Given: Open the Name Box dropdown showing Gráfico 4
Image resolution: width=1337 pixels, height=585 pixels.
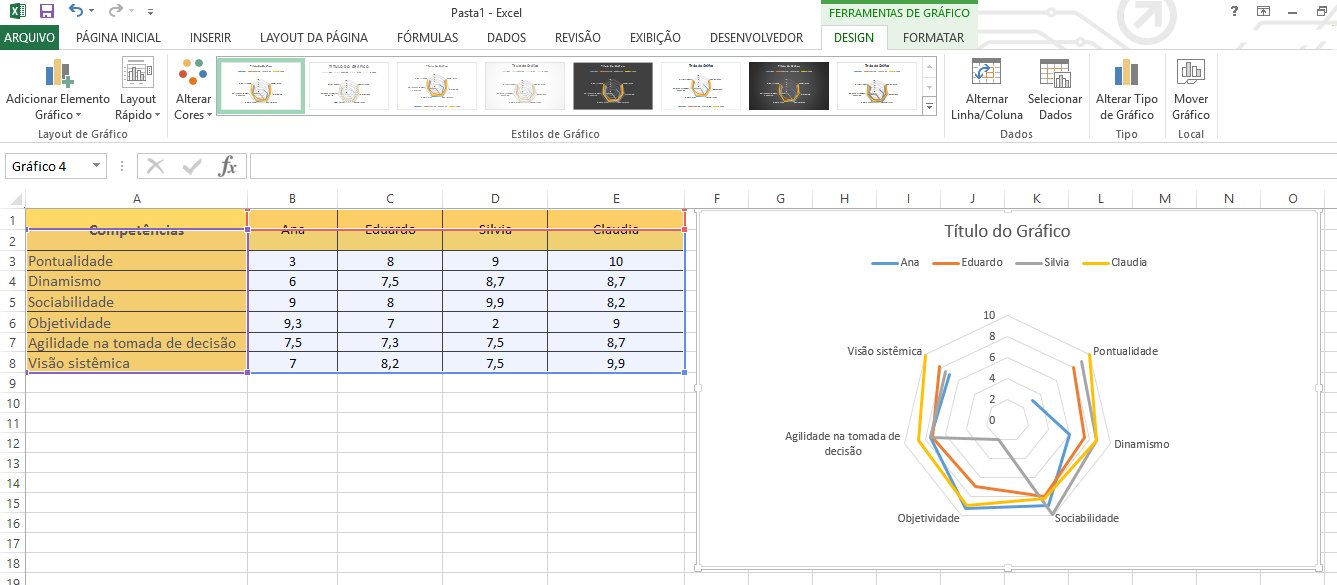Looking at the screenshot, I should (x=98, y=166).
